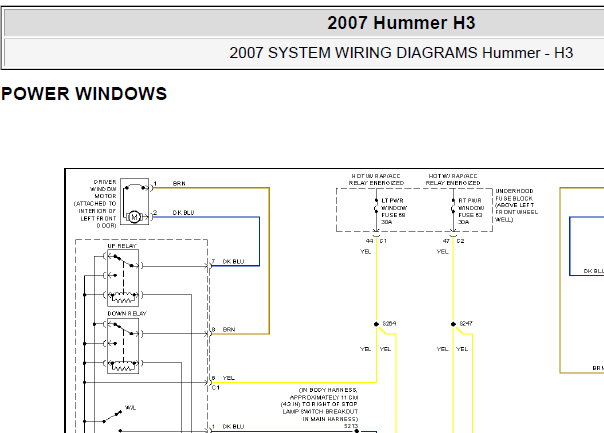604x433 pixels.
Task: Click the "S247" splice label
Action: 466,324
